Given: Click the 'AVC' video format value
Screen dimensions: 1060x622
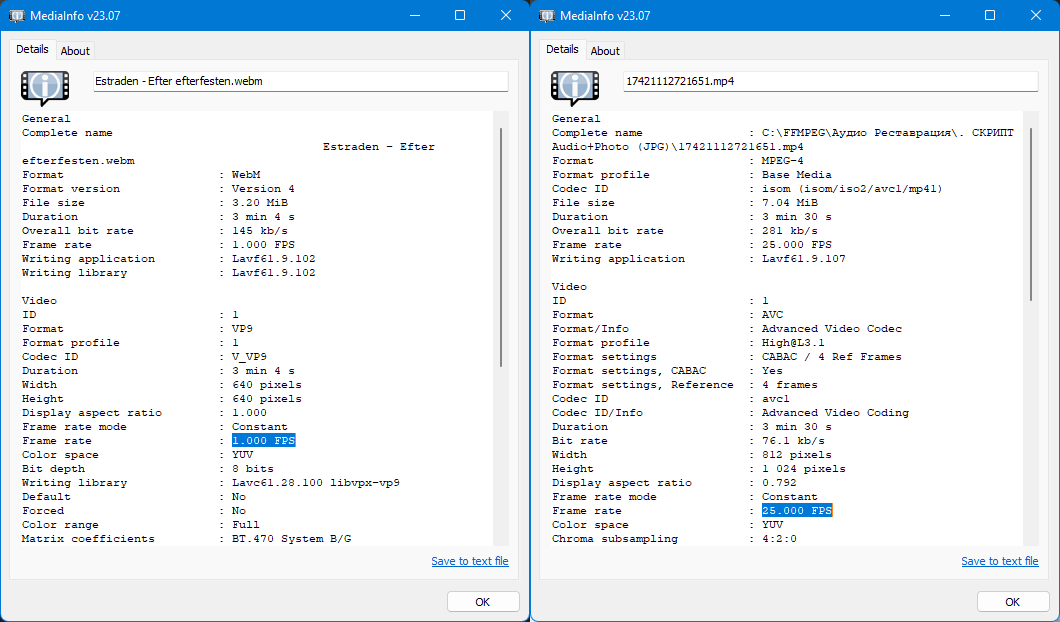Looking at the screenshot, I should (x=773, y=315).
